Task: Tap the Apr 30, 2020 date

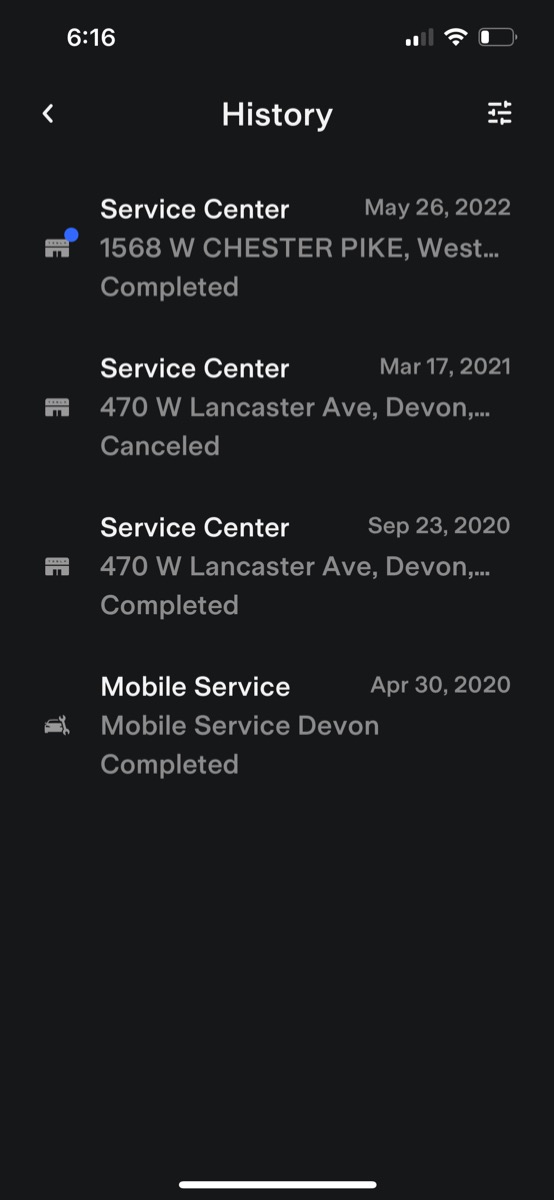Action: tap(440, 685)
